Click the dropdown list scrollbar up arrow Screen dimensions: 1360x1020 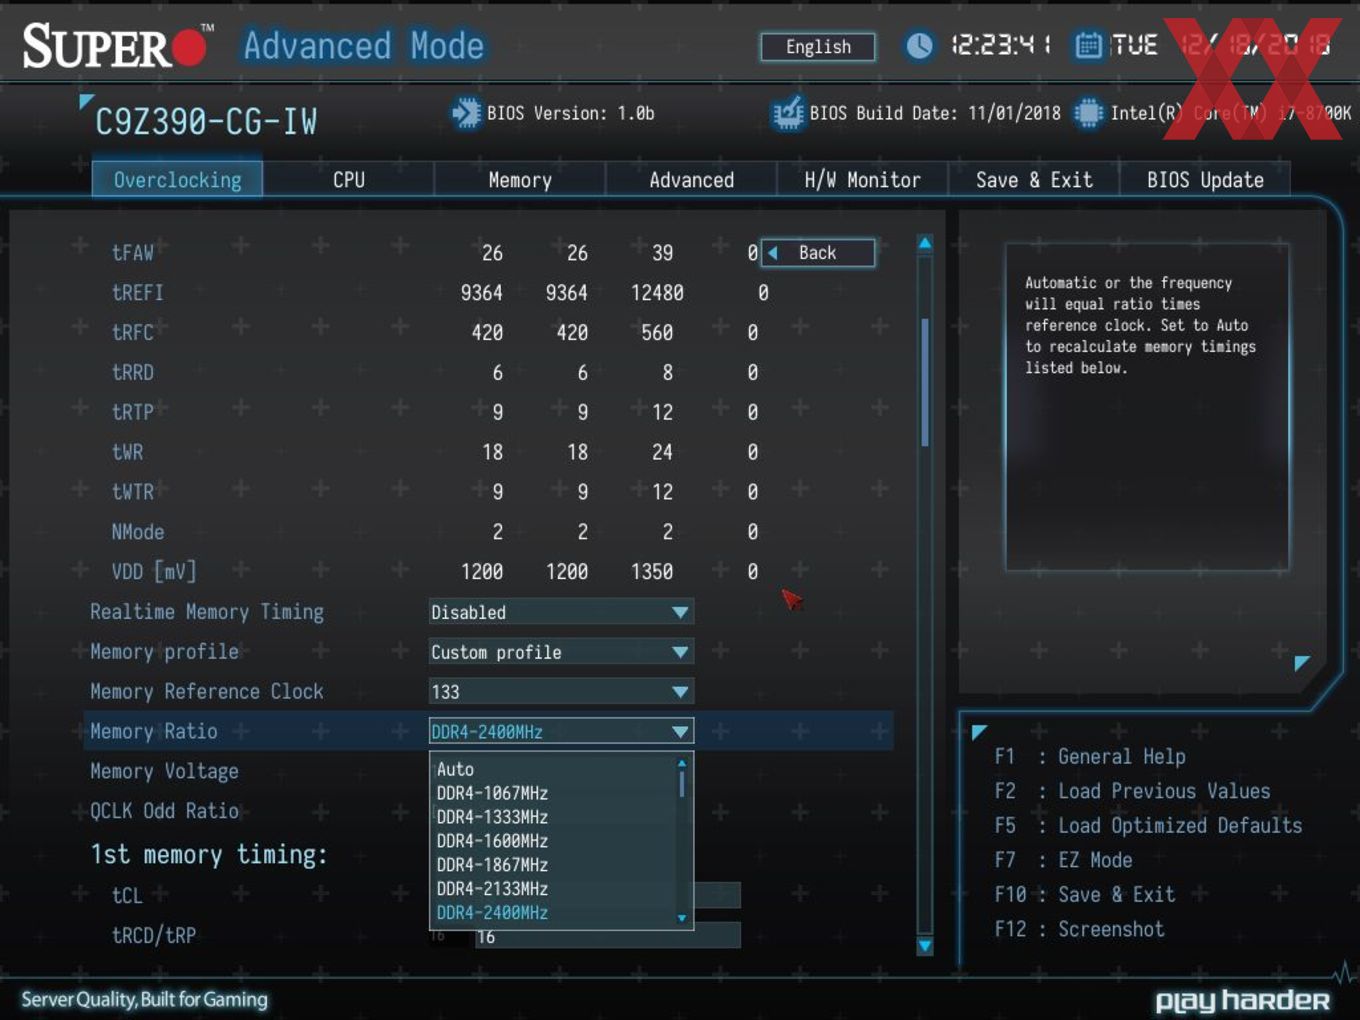[682, 763]
